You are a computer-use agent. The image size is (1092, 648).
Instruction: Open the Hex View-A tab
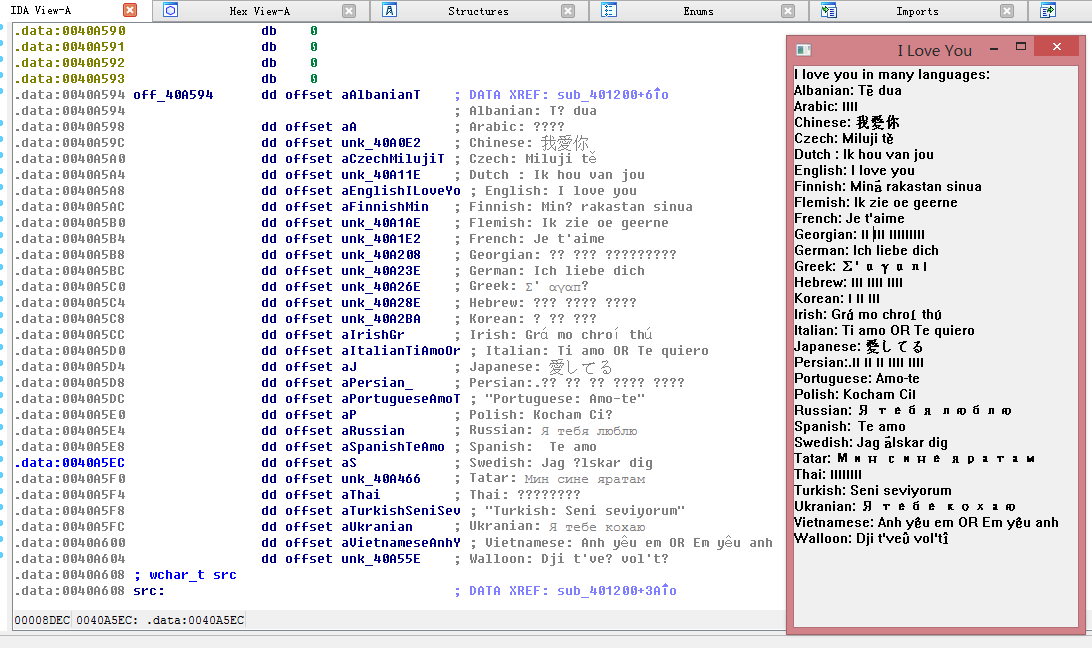point(259,11)
